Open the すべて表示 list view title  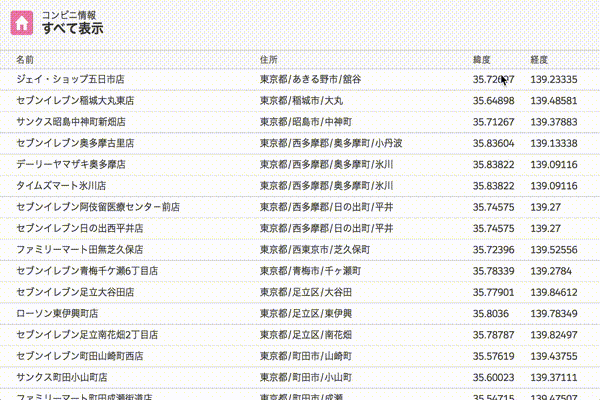(x=73, y=28)
